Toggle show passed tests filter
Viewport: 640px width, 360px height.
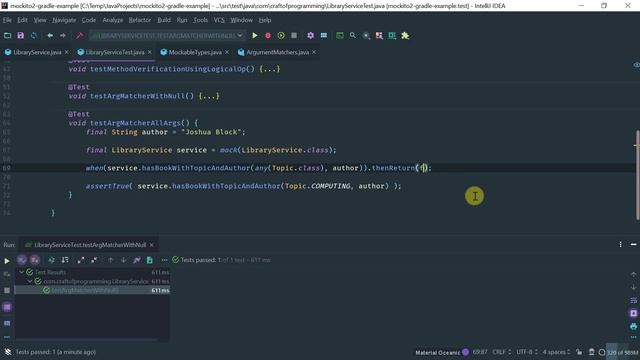coord(22,260)
